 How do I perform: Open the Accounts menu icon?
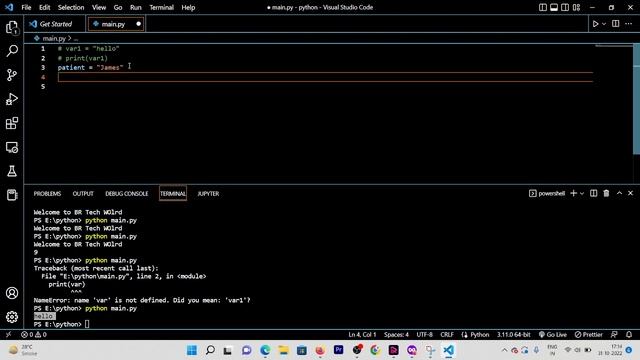click(x=12, y=293)
